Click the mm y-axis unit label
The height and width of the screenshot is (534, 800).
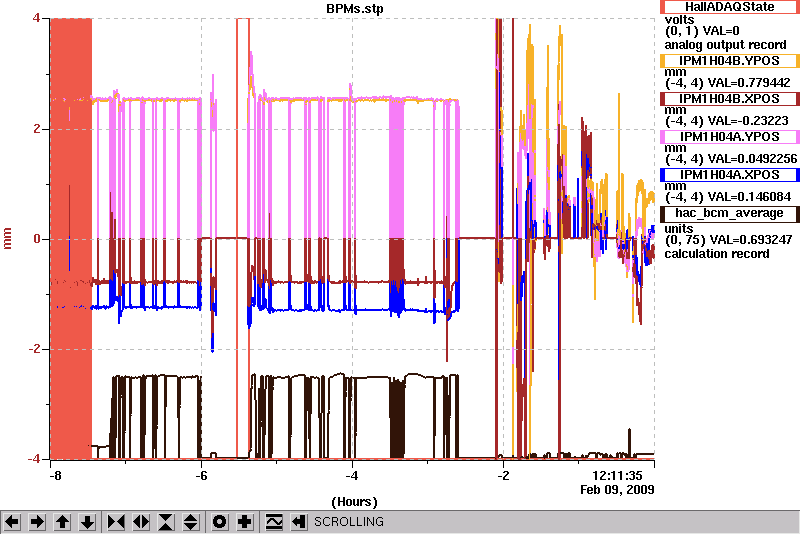7,239
